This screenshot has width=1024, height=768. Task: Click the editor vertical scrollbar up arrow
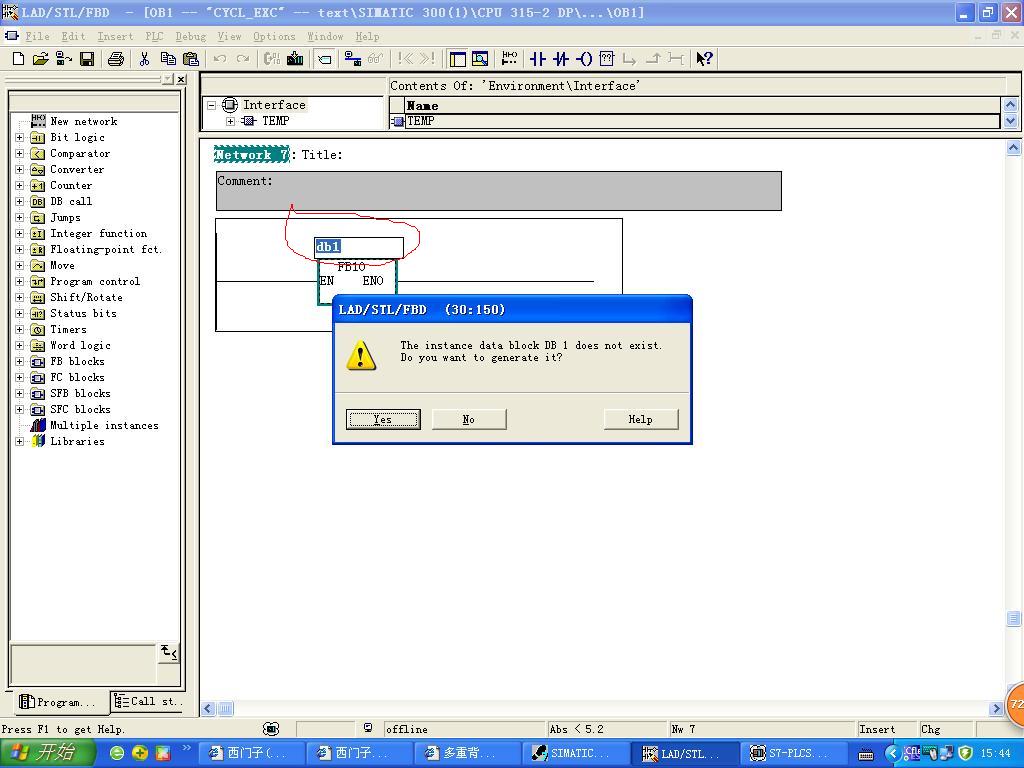(x=1013, y=148)
